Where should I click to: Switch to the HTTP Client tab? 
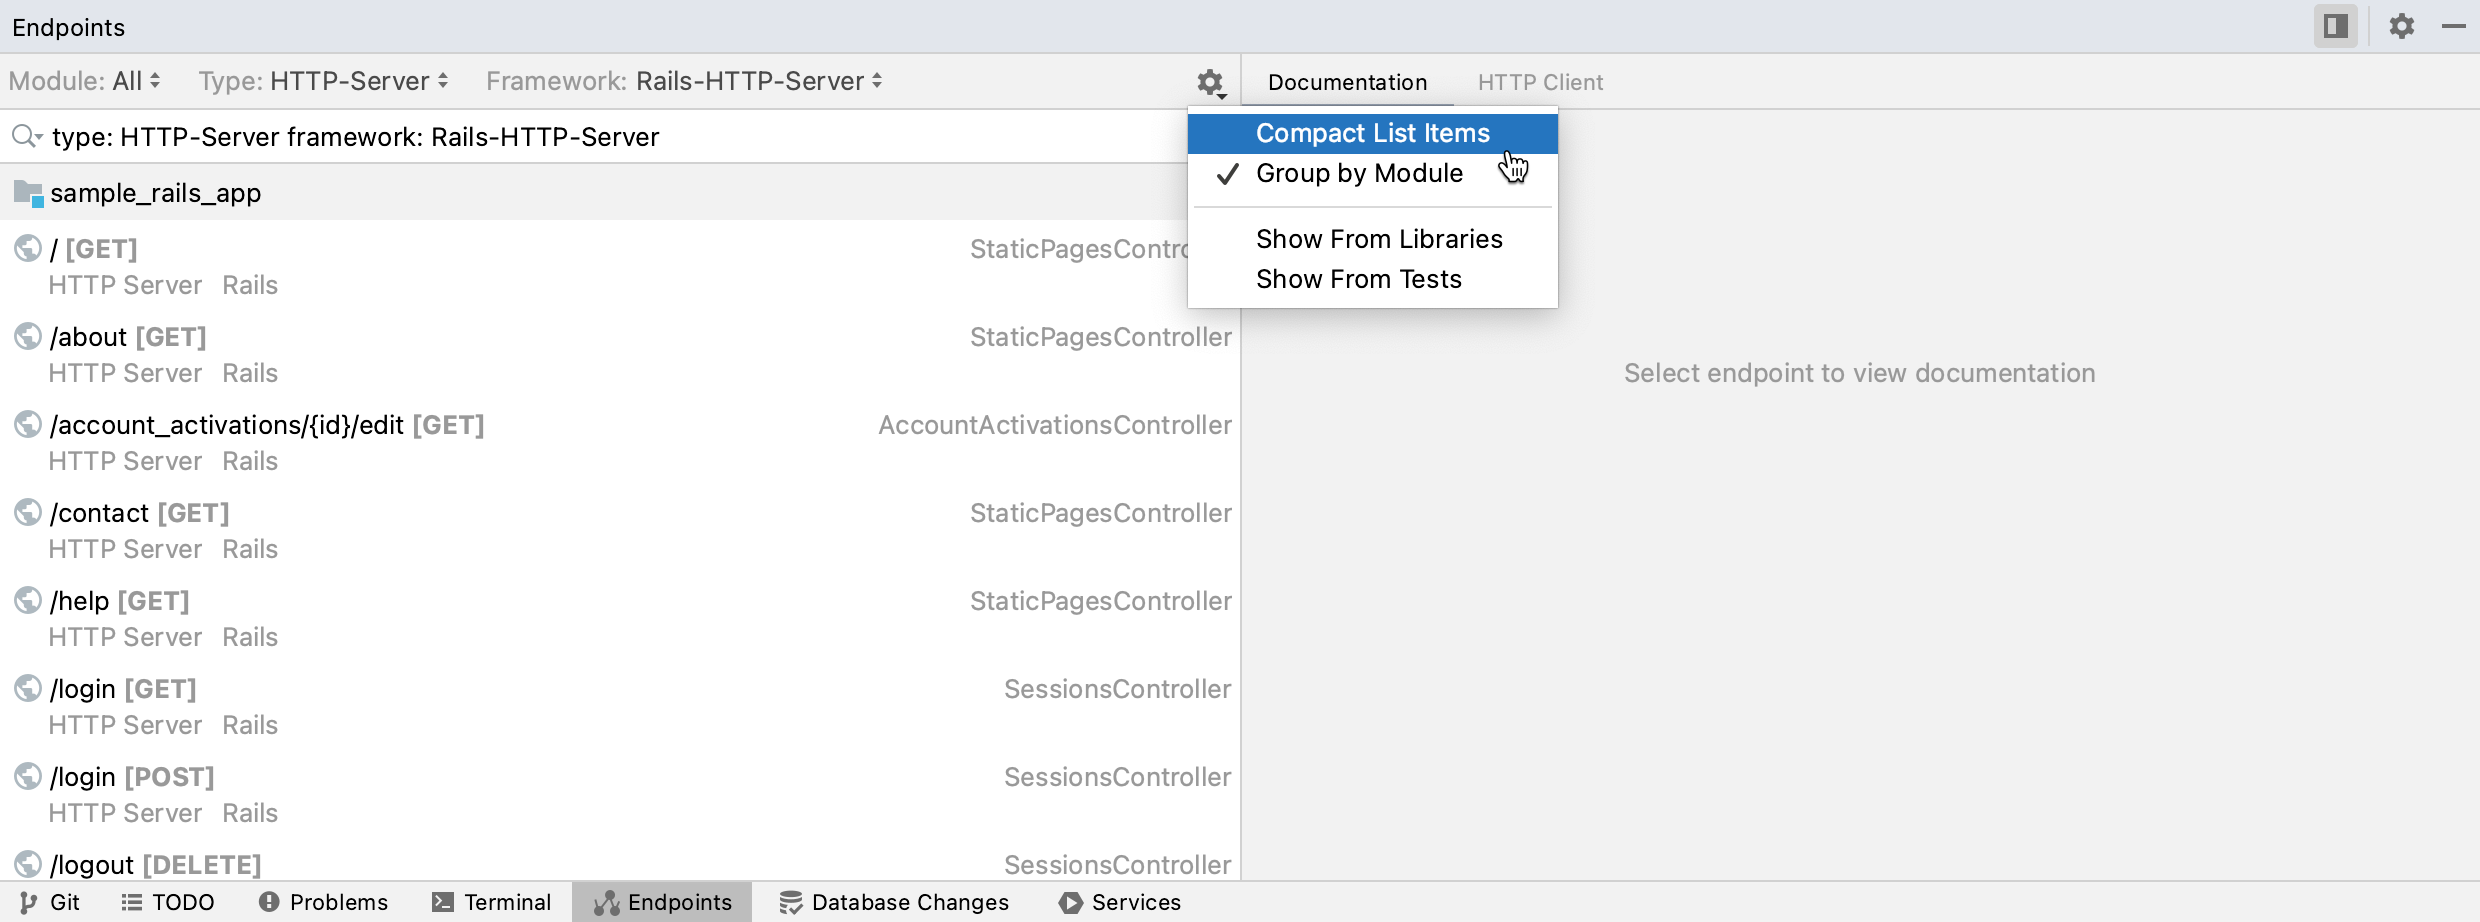[x=1539, y=82]
